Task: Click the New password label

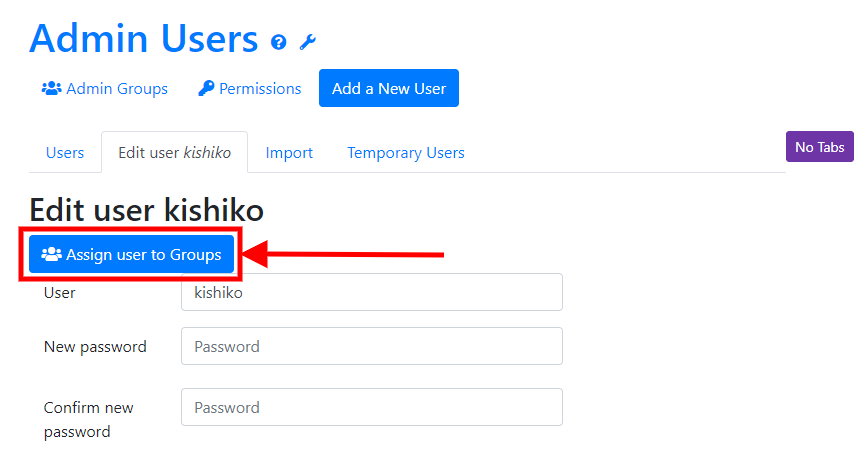Action: click(95, 347)
